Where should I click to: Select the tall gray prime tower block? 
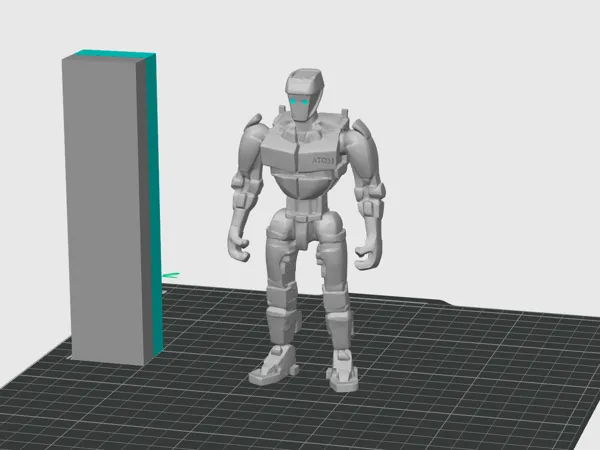tap(111, 208)
